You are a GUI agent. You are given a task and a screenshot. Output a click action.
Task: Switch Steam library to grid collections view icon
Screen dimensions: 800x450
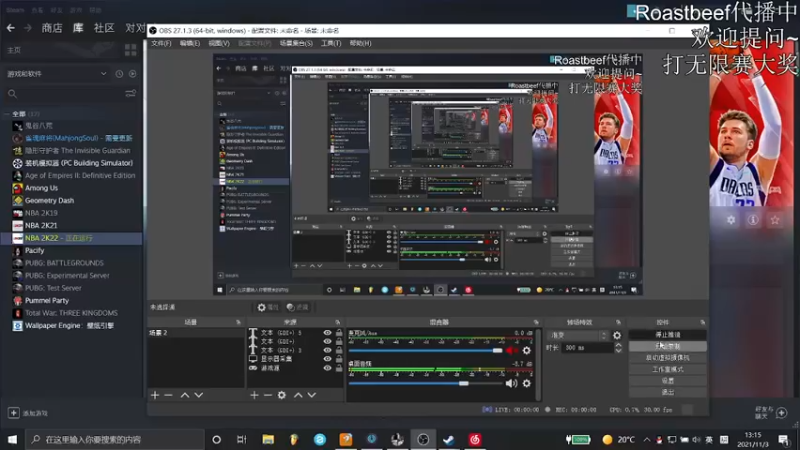tap(131, 50)
